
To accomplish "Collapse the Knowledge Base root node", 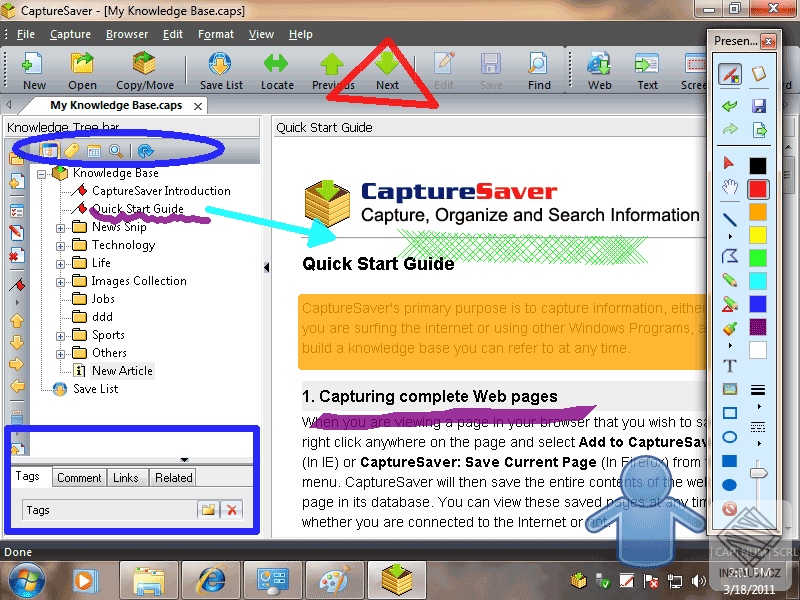I will 41,174.
